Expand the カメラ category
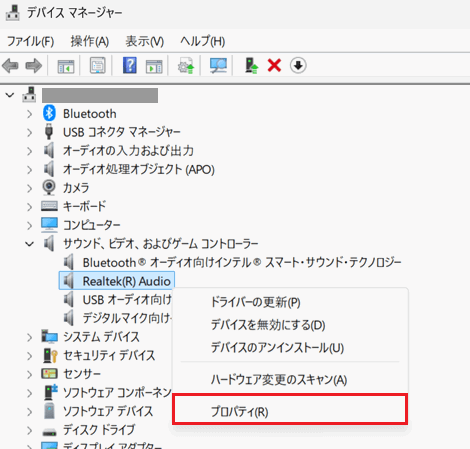The image size is (470, 449). [x=30, y=188]
